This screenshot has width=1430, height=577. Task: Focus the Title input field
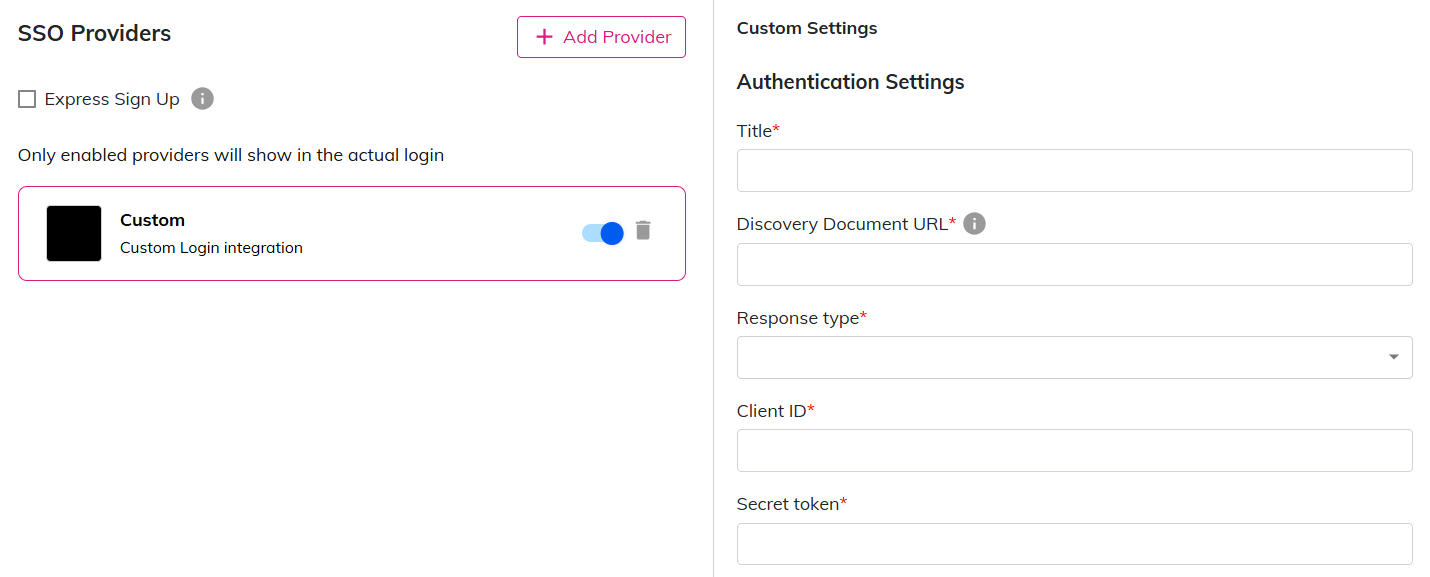pyautogui.click(x=1074, y=171)
